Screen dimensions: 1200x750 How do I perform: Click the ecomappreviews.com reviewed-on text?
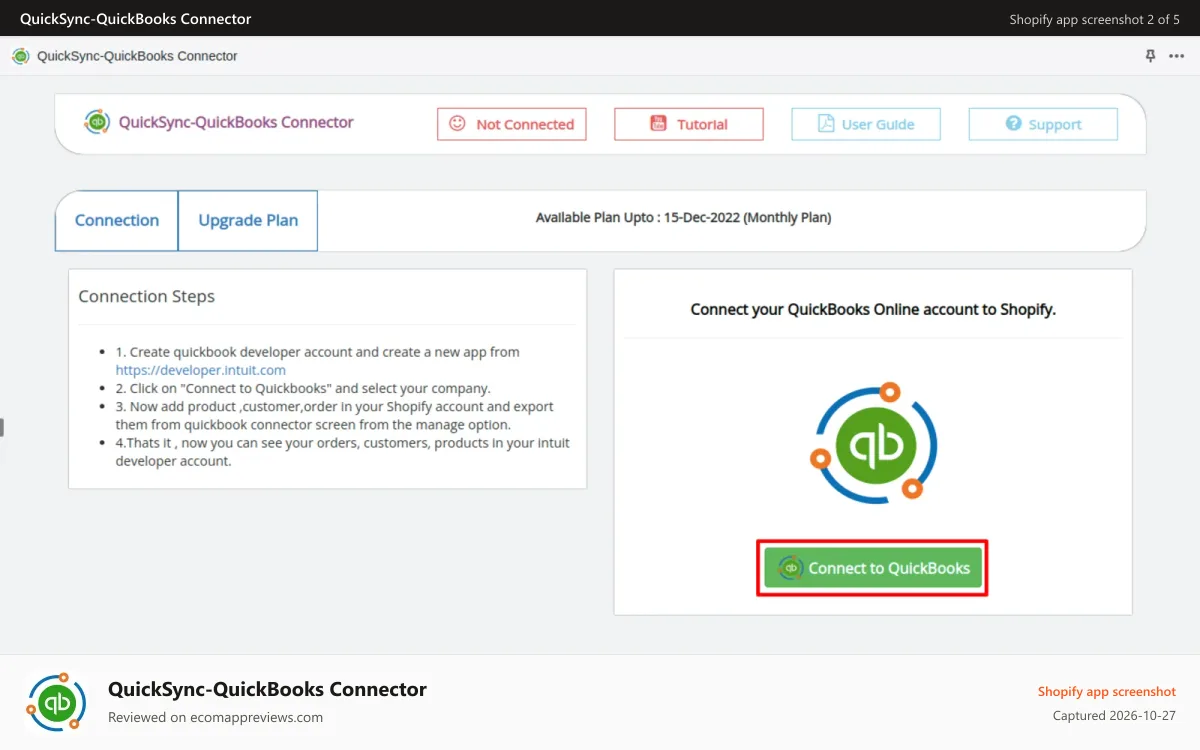[215, 717]
